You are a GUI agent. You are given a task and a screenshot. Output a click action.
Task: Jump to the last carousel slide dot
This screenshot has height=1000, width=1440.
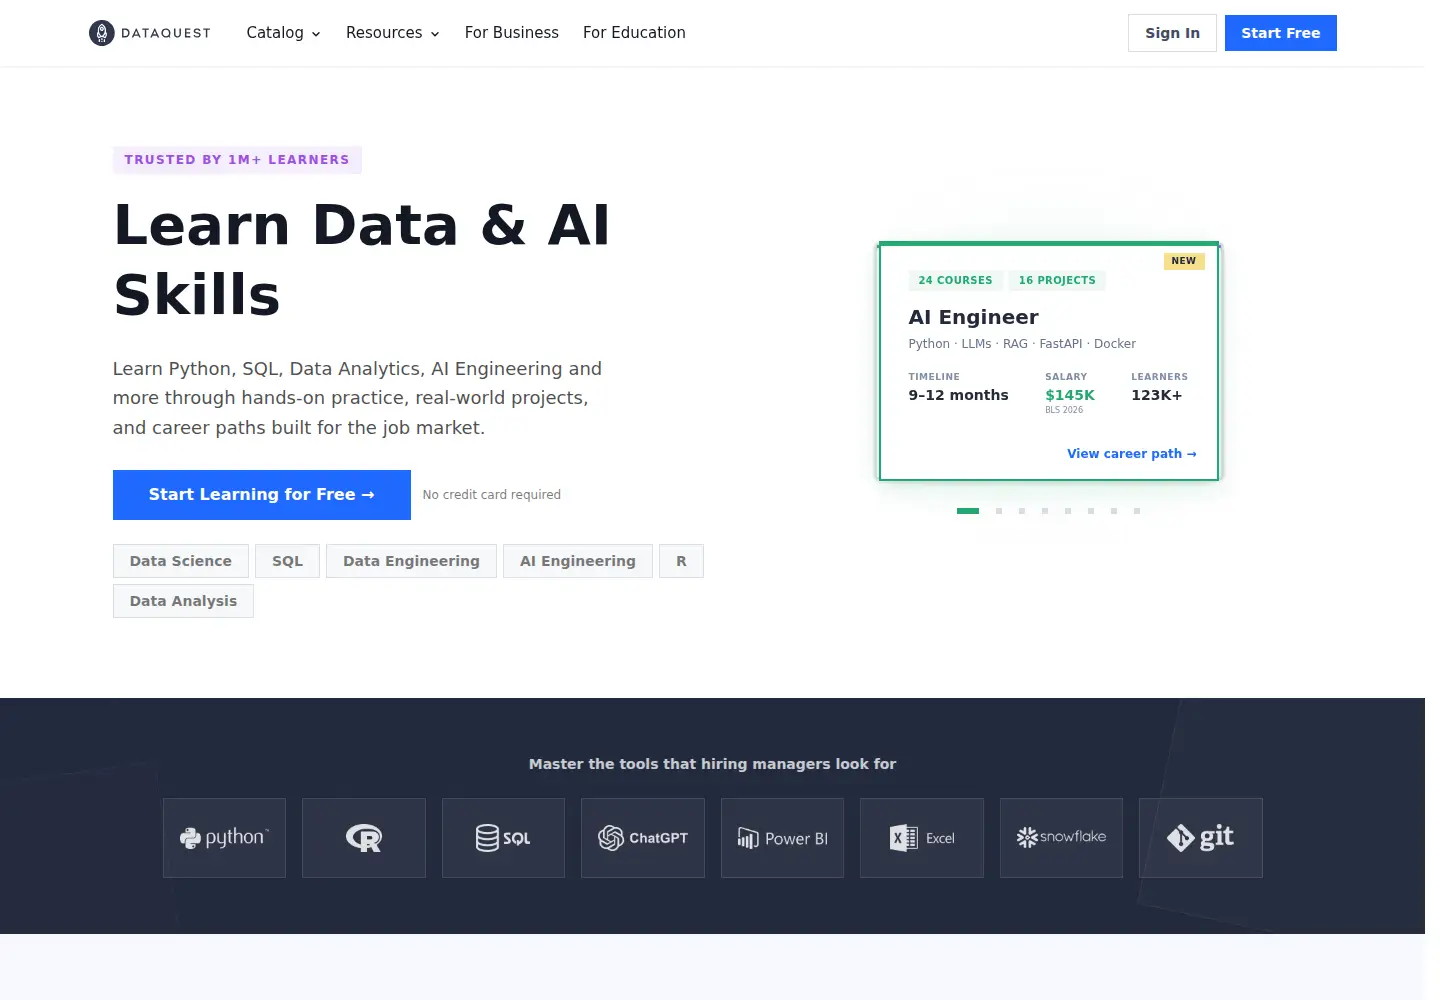[x=1137, y=511]
